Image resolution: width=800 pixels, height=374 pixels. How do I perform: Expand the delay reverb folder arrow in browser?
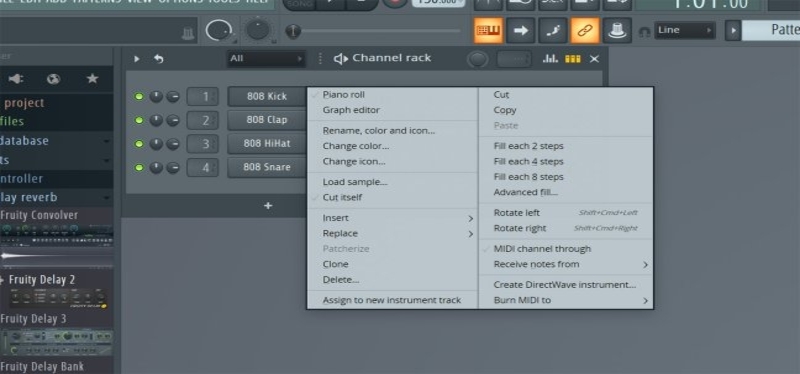click(106, 197)
